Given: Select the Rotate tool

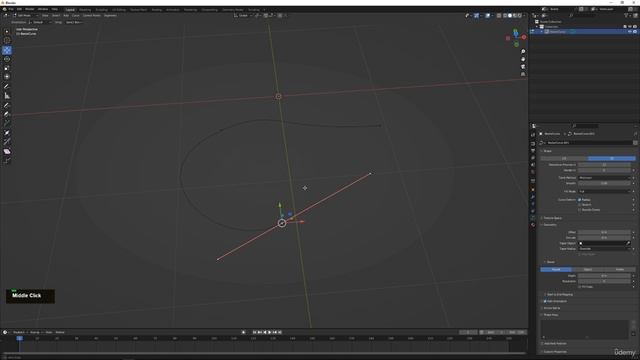Looking at the screenshot, I should pos(7,59).
